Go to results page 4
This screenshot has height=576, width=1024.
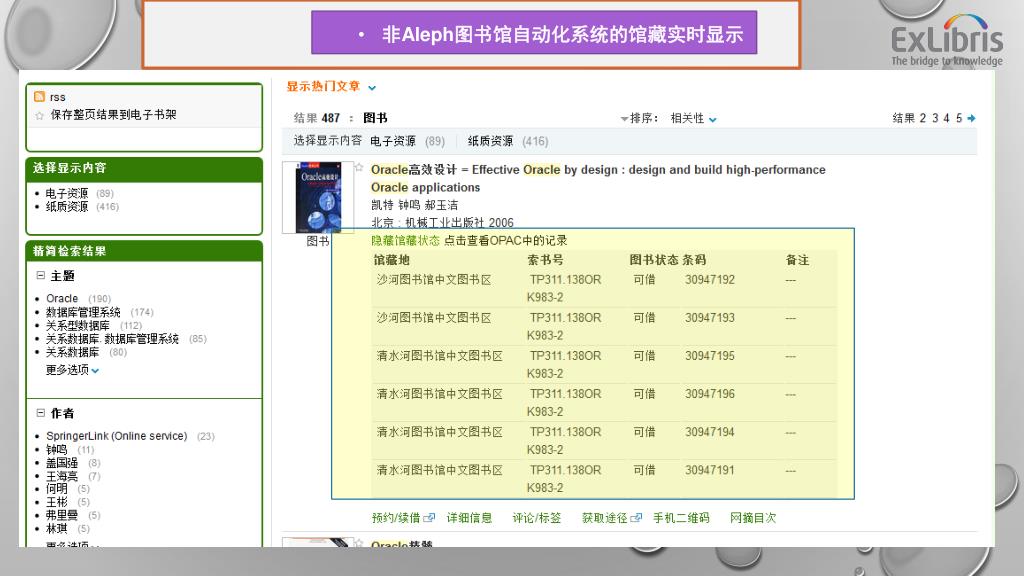tap(946, 118)
